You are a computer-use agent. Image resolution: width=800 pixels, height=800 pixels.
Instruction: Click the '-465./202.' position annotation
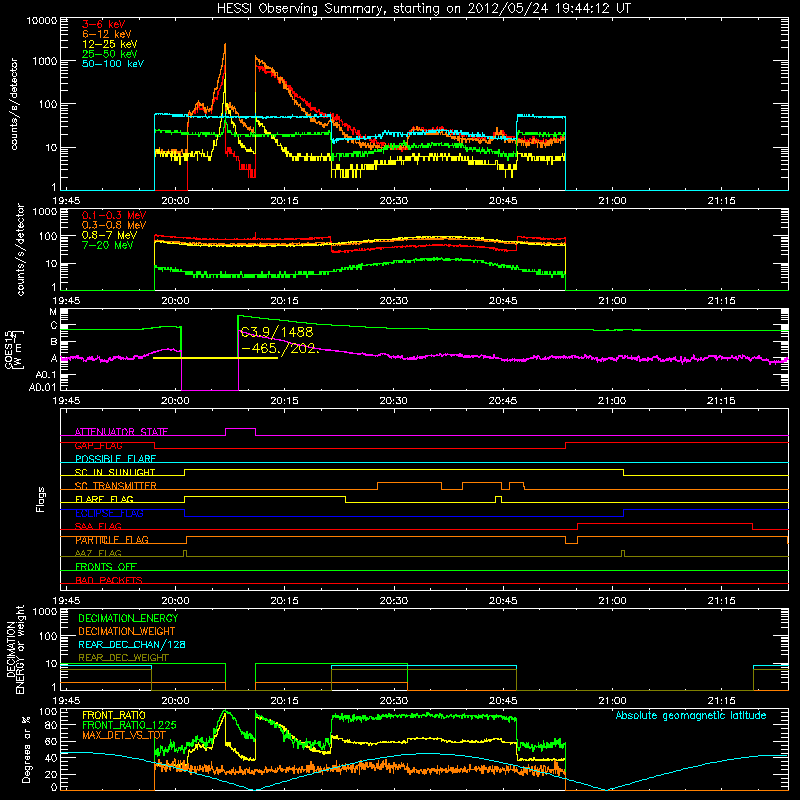tap(280, 348)
